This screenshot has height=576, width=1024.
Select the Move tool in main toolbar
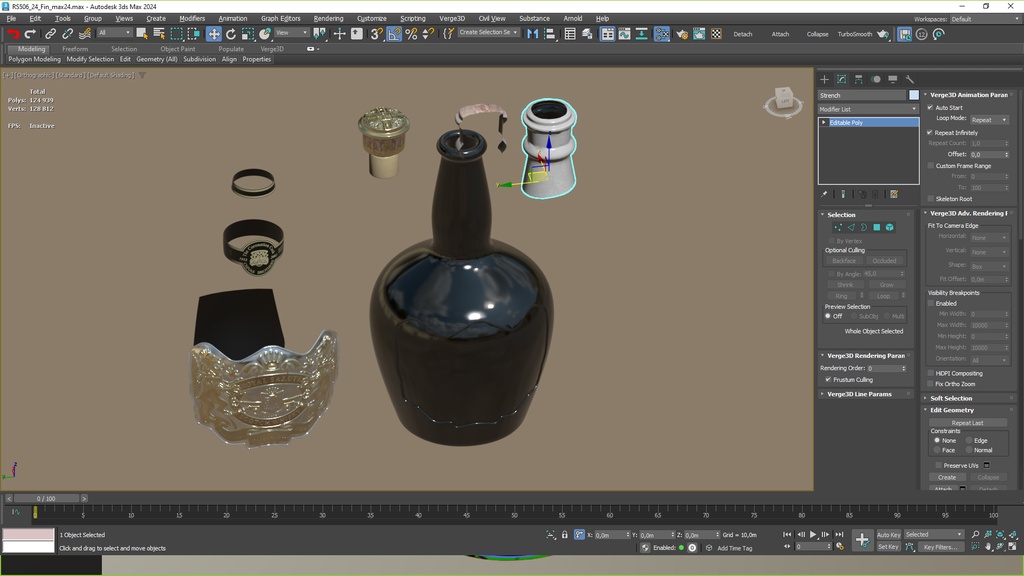pos(214,34)
